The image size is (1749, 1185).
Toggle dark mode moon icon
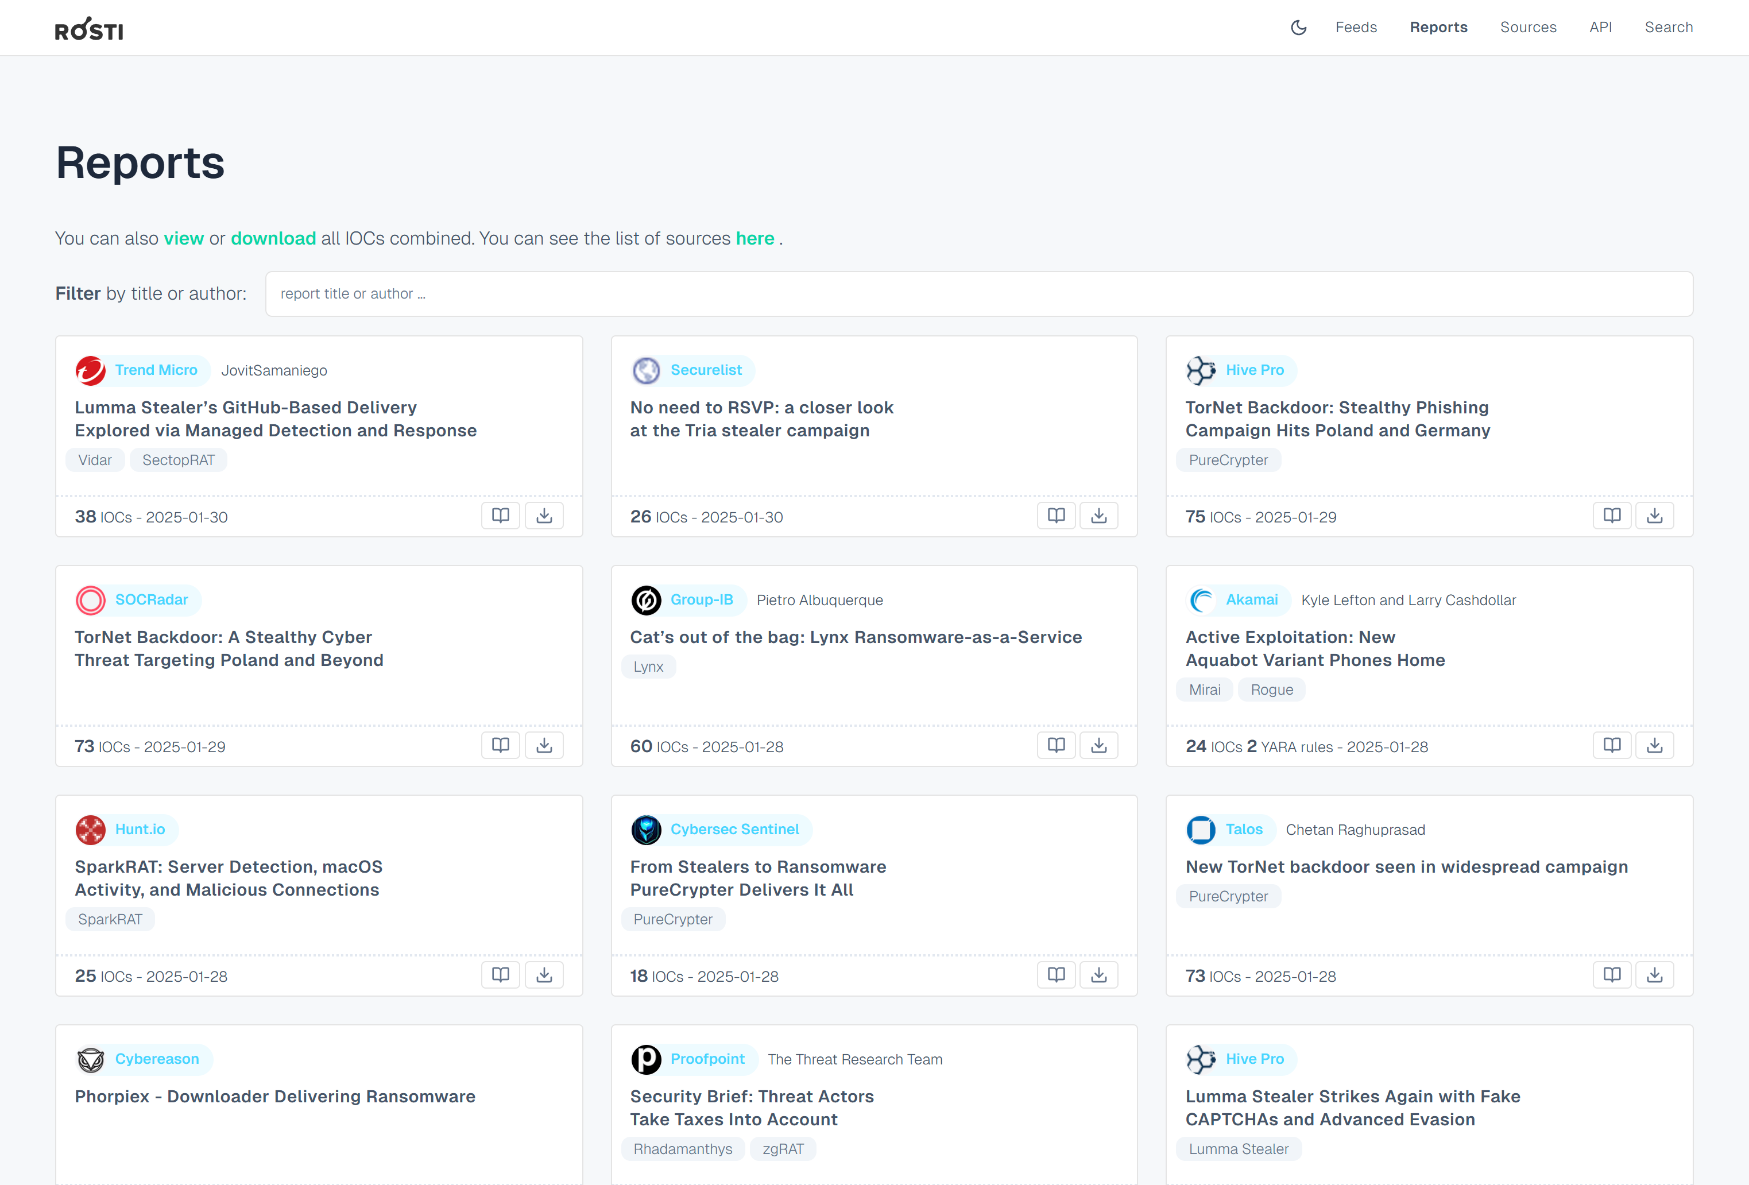tap(1298, 27)
